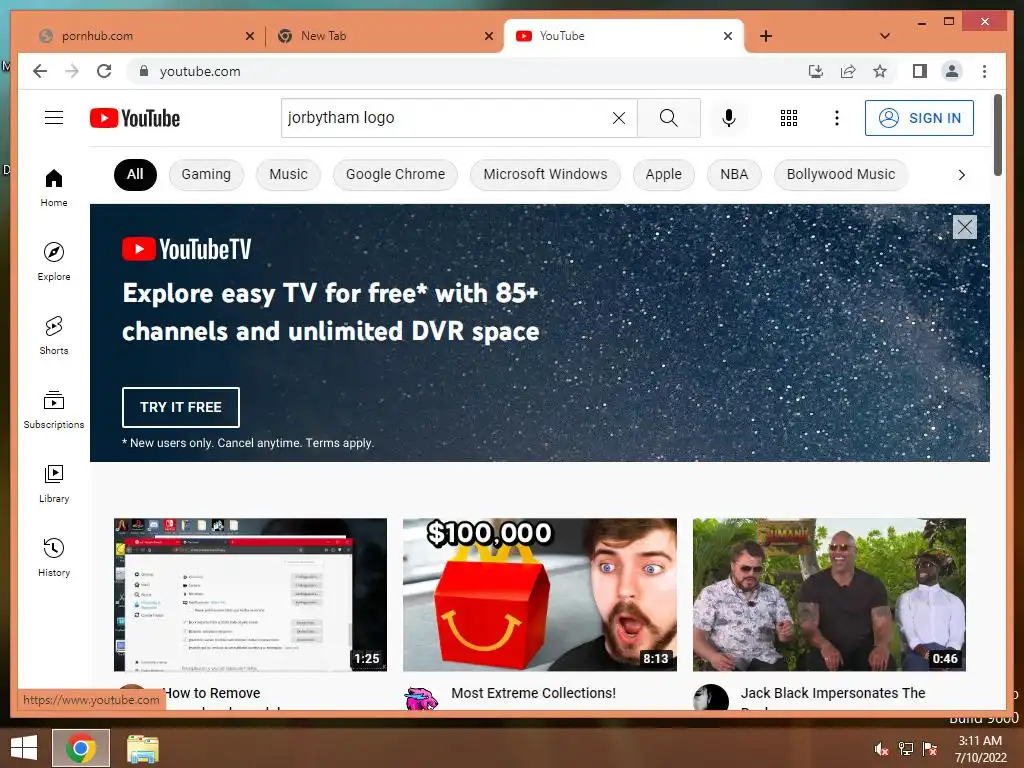Open the Jumanji cast video thumbnail
1024x768 pixels.
coord(829,594)
